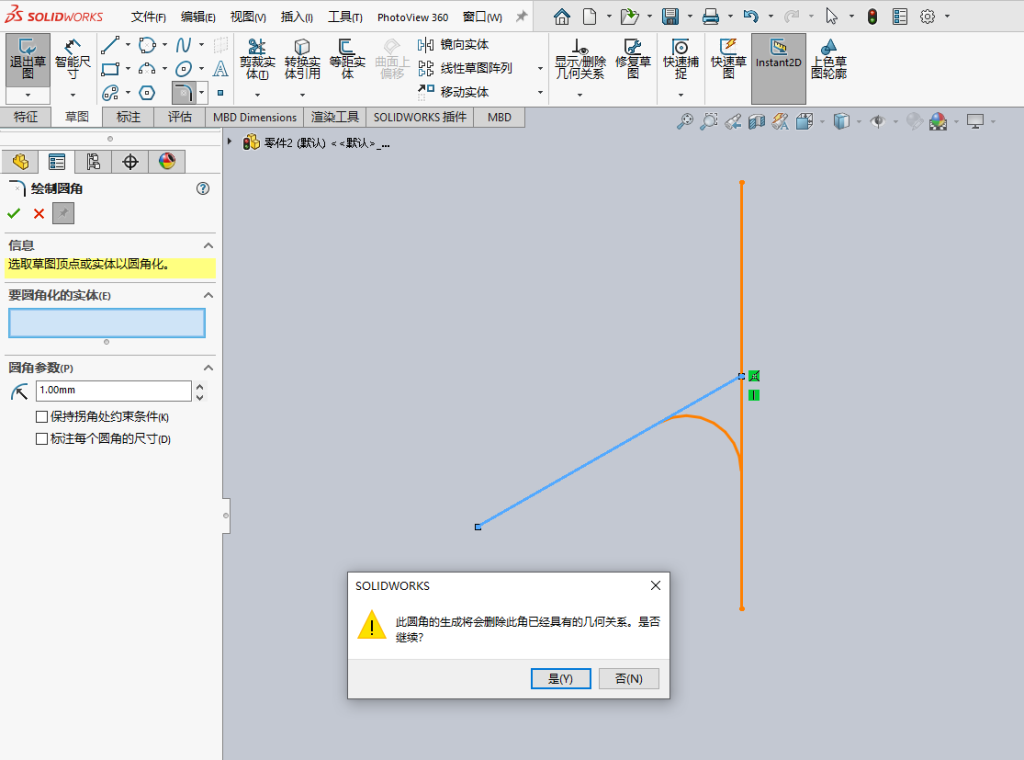Screen dimensions: 1024x760
Task: Click the fillet radius 1.00mm input field
Action: click(114, 390)
